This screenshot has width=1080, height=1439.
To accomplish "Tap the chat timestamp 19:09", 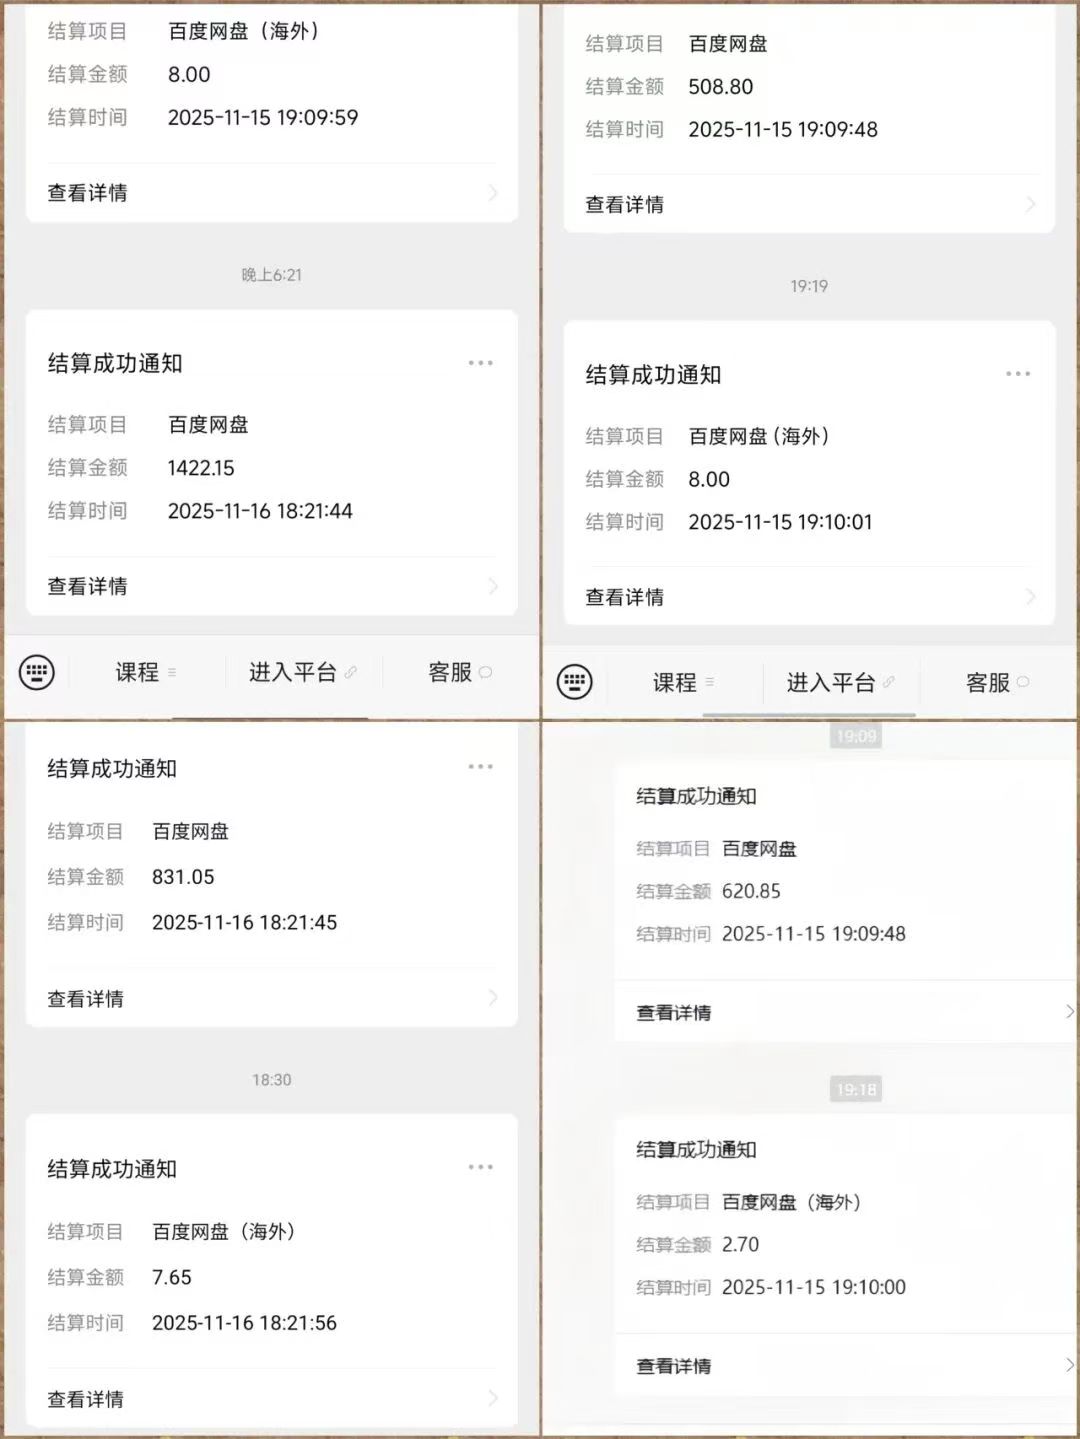I will (856, 736).
